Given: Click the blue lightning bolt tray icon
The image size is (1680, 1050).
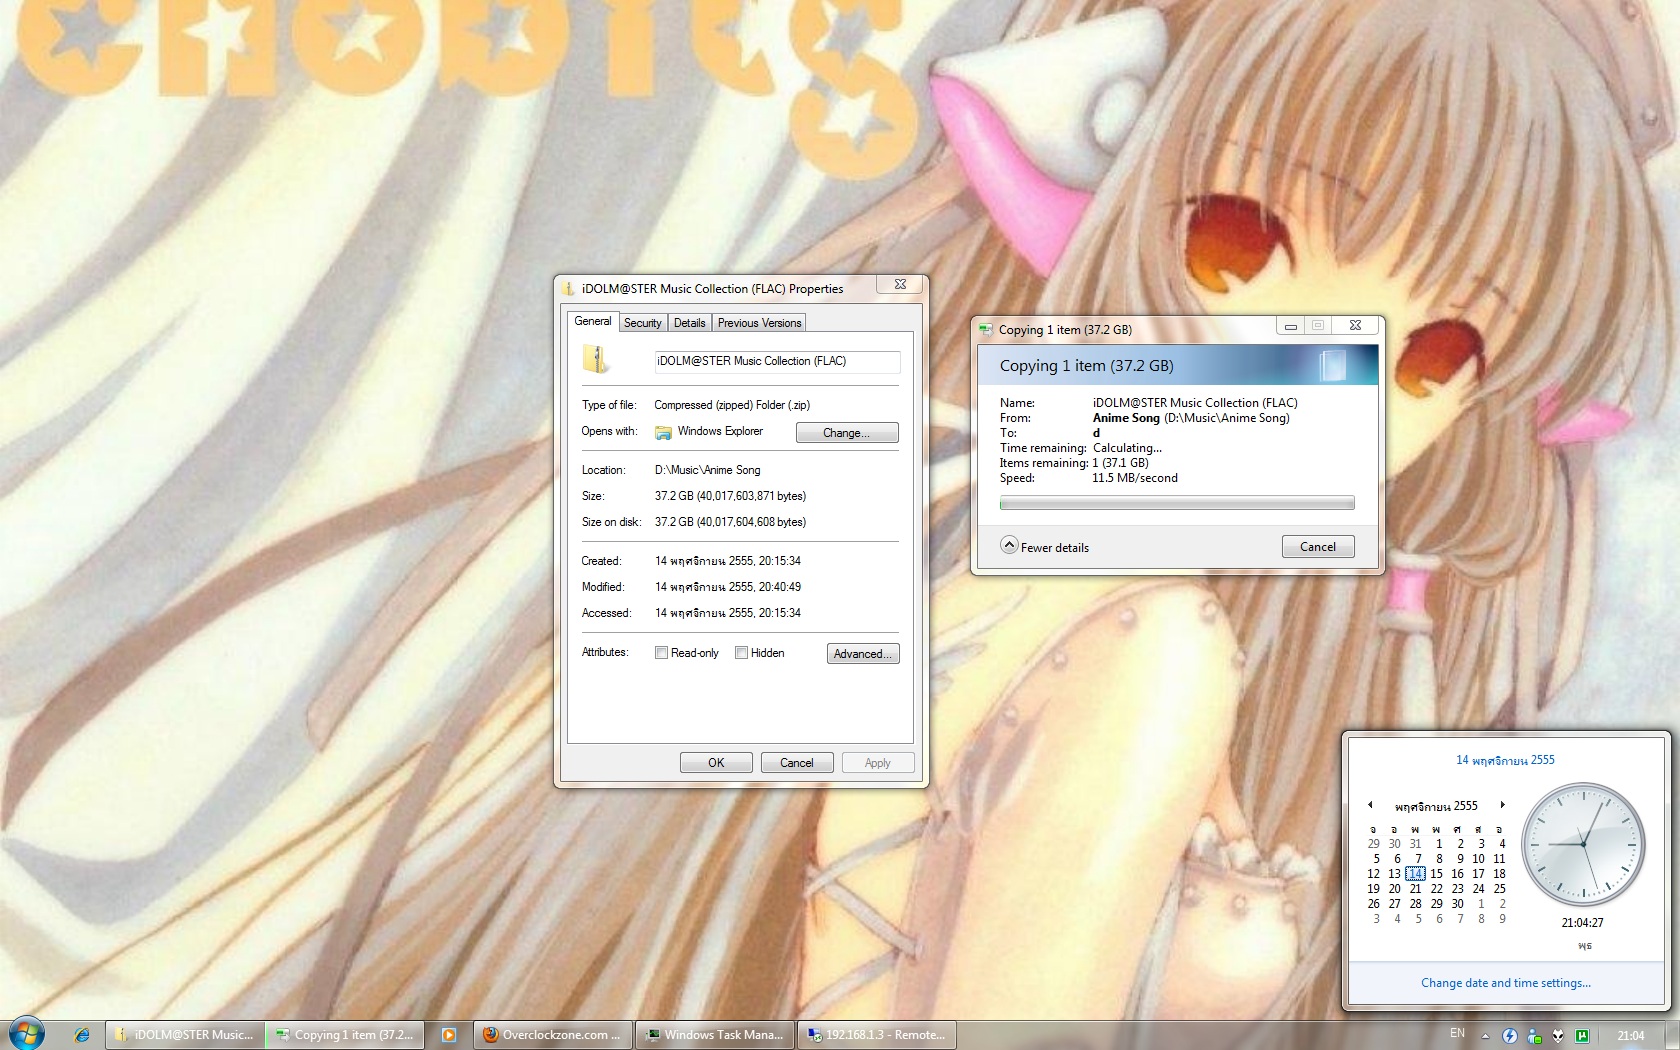Looking at the screenshot, I should click(1510, 1035).
